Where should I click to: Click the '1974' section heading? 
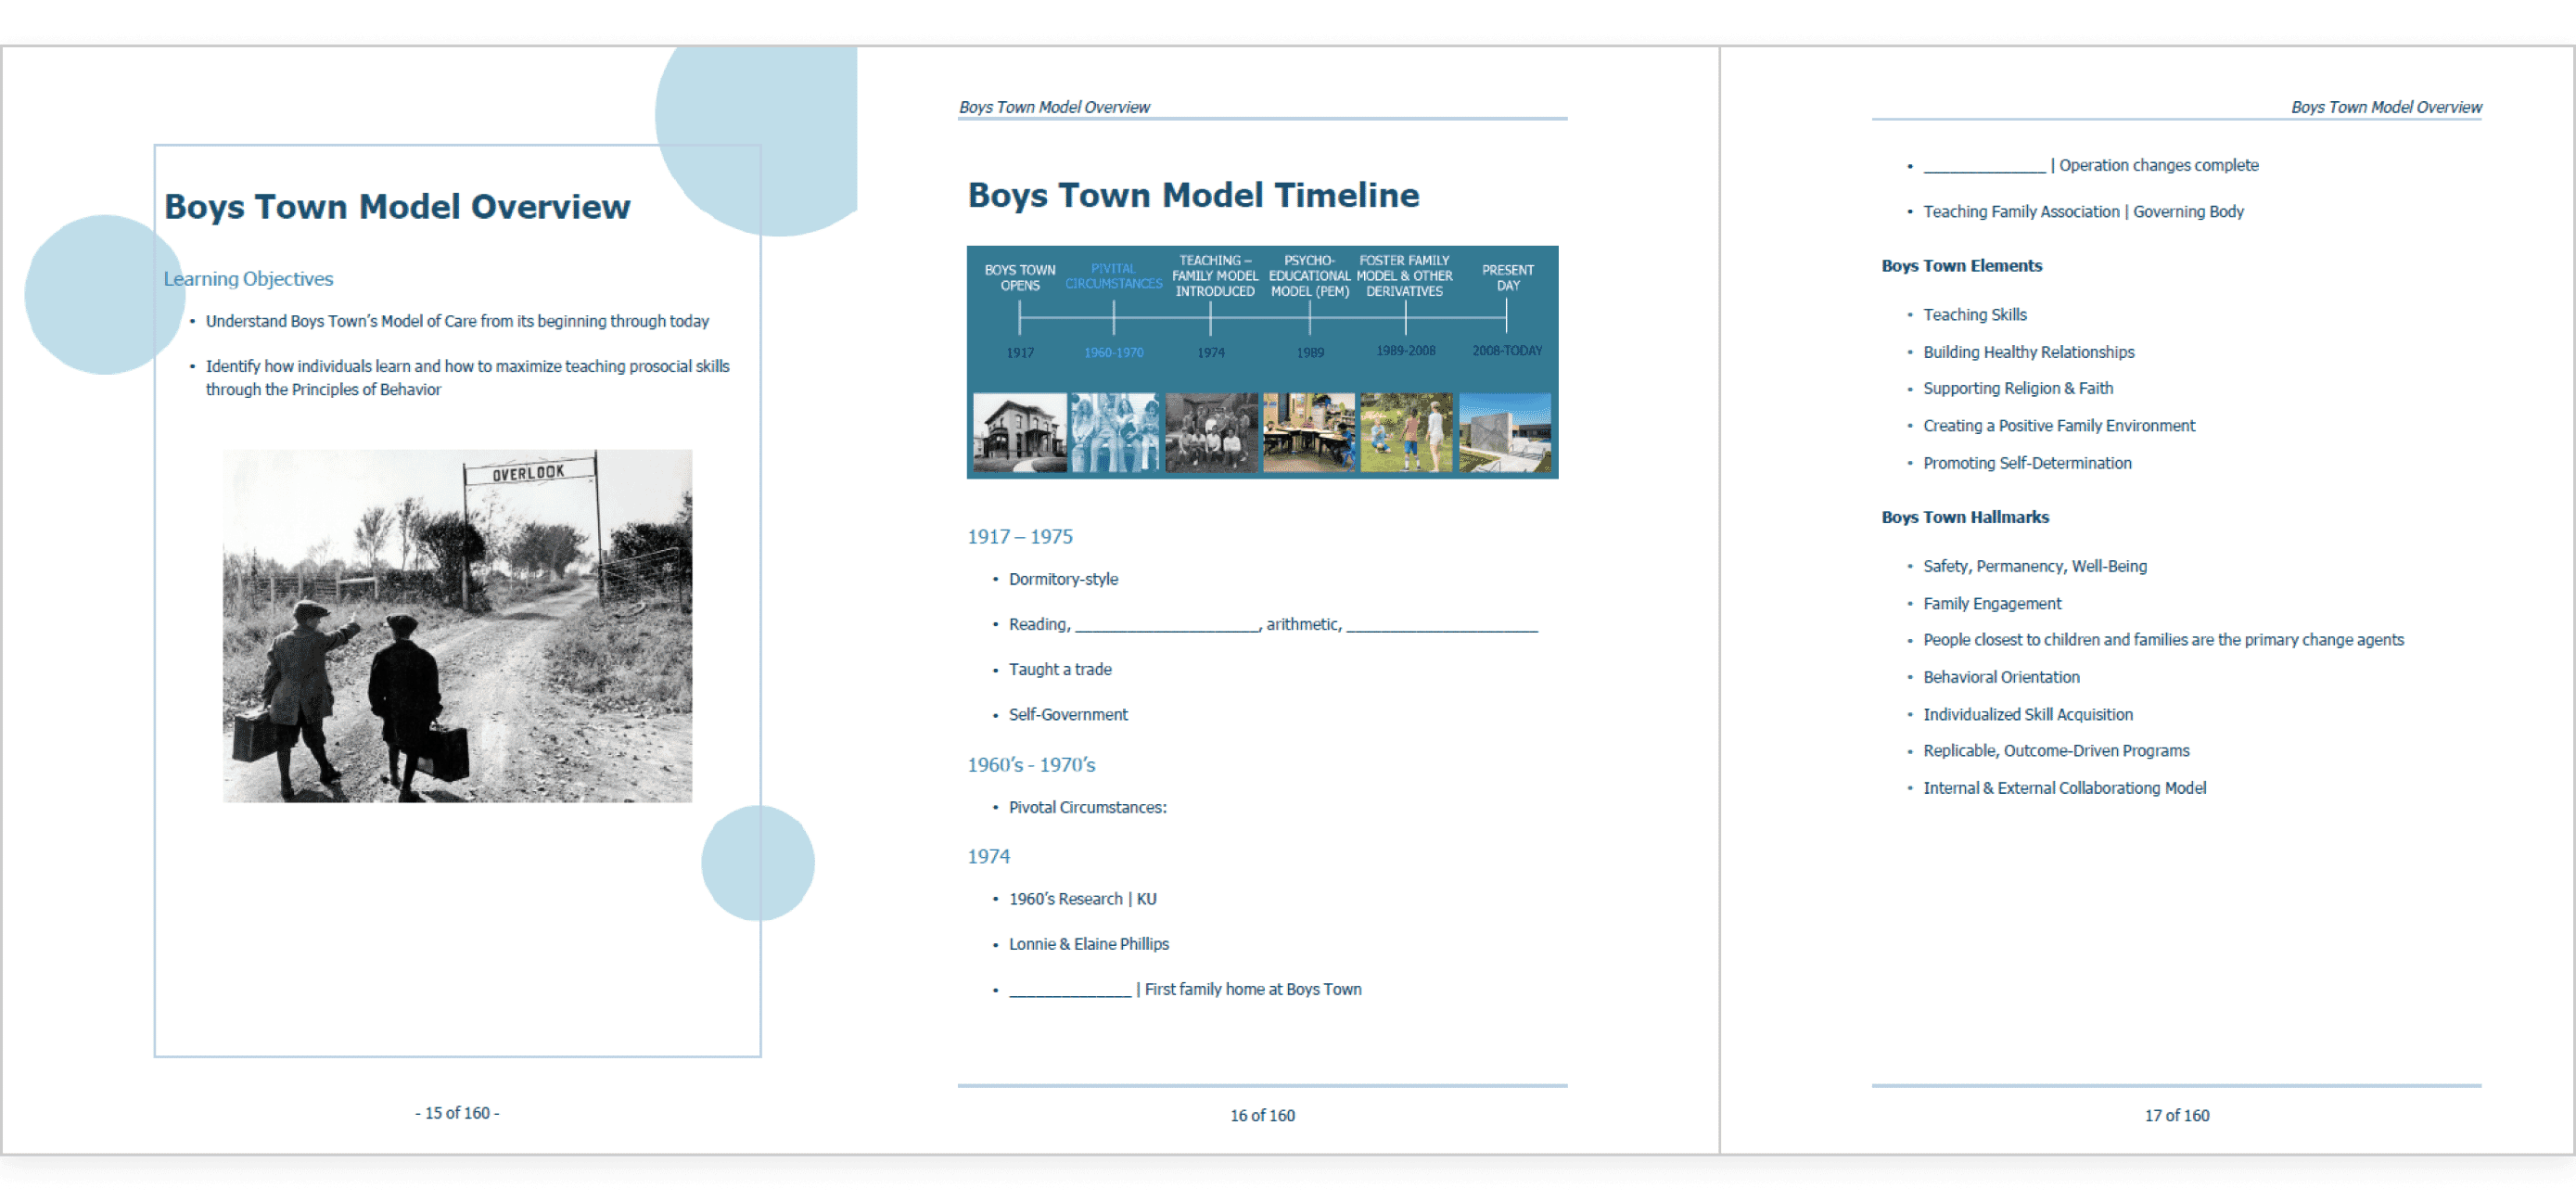(989, 857)
